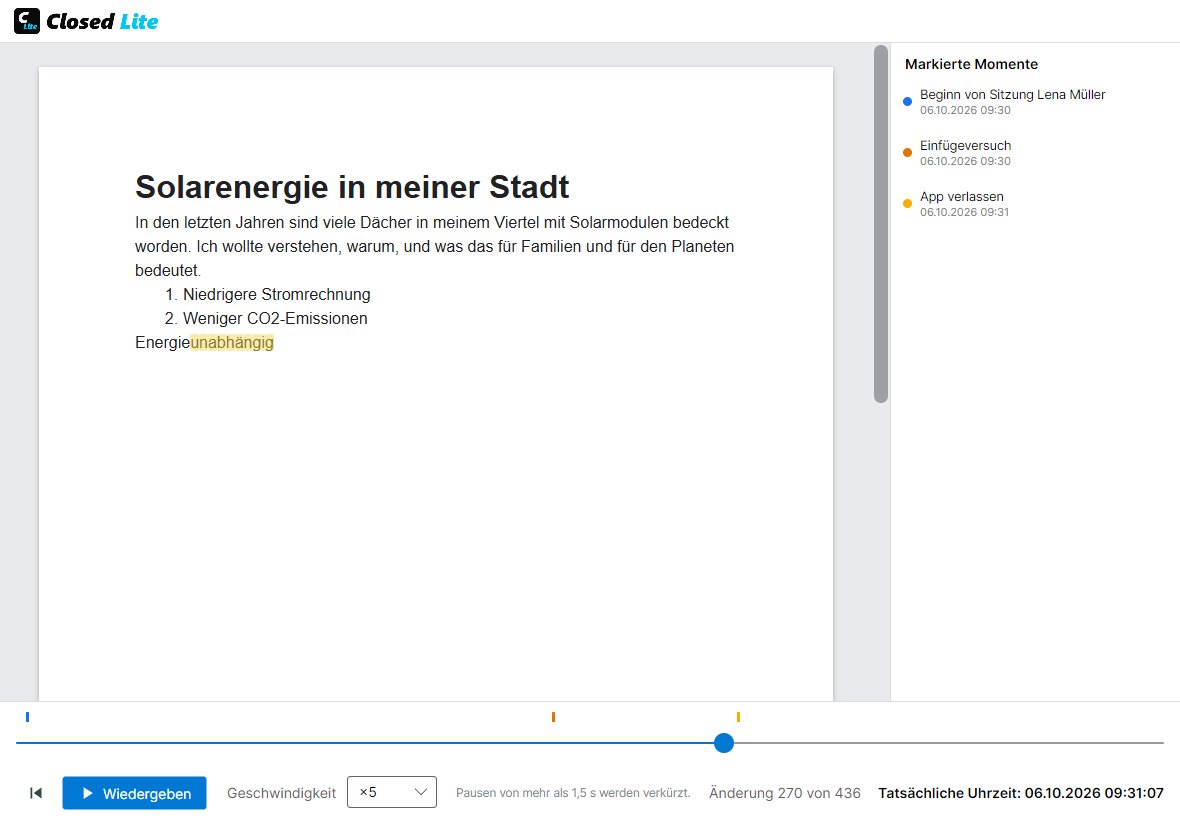Viewport: 1180px width, 820px height.
Task: Click the playback timeline slider handle
Action: [x=724, y=743]
